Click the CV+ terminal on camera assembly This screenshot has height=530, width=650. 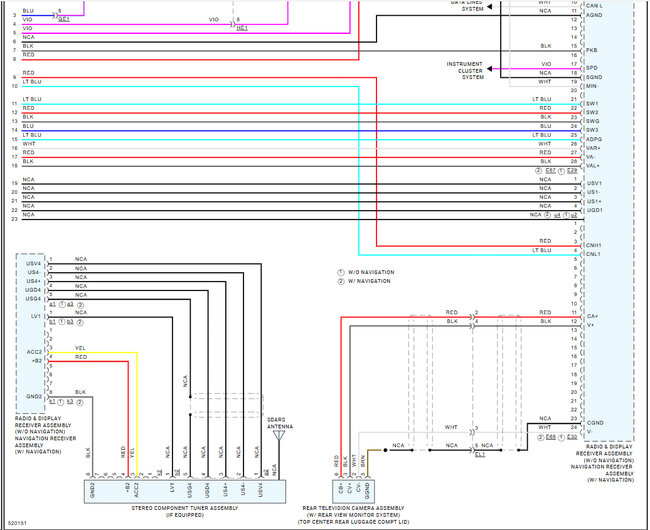pos(350,488)
